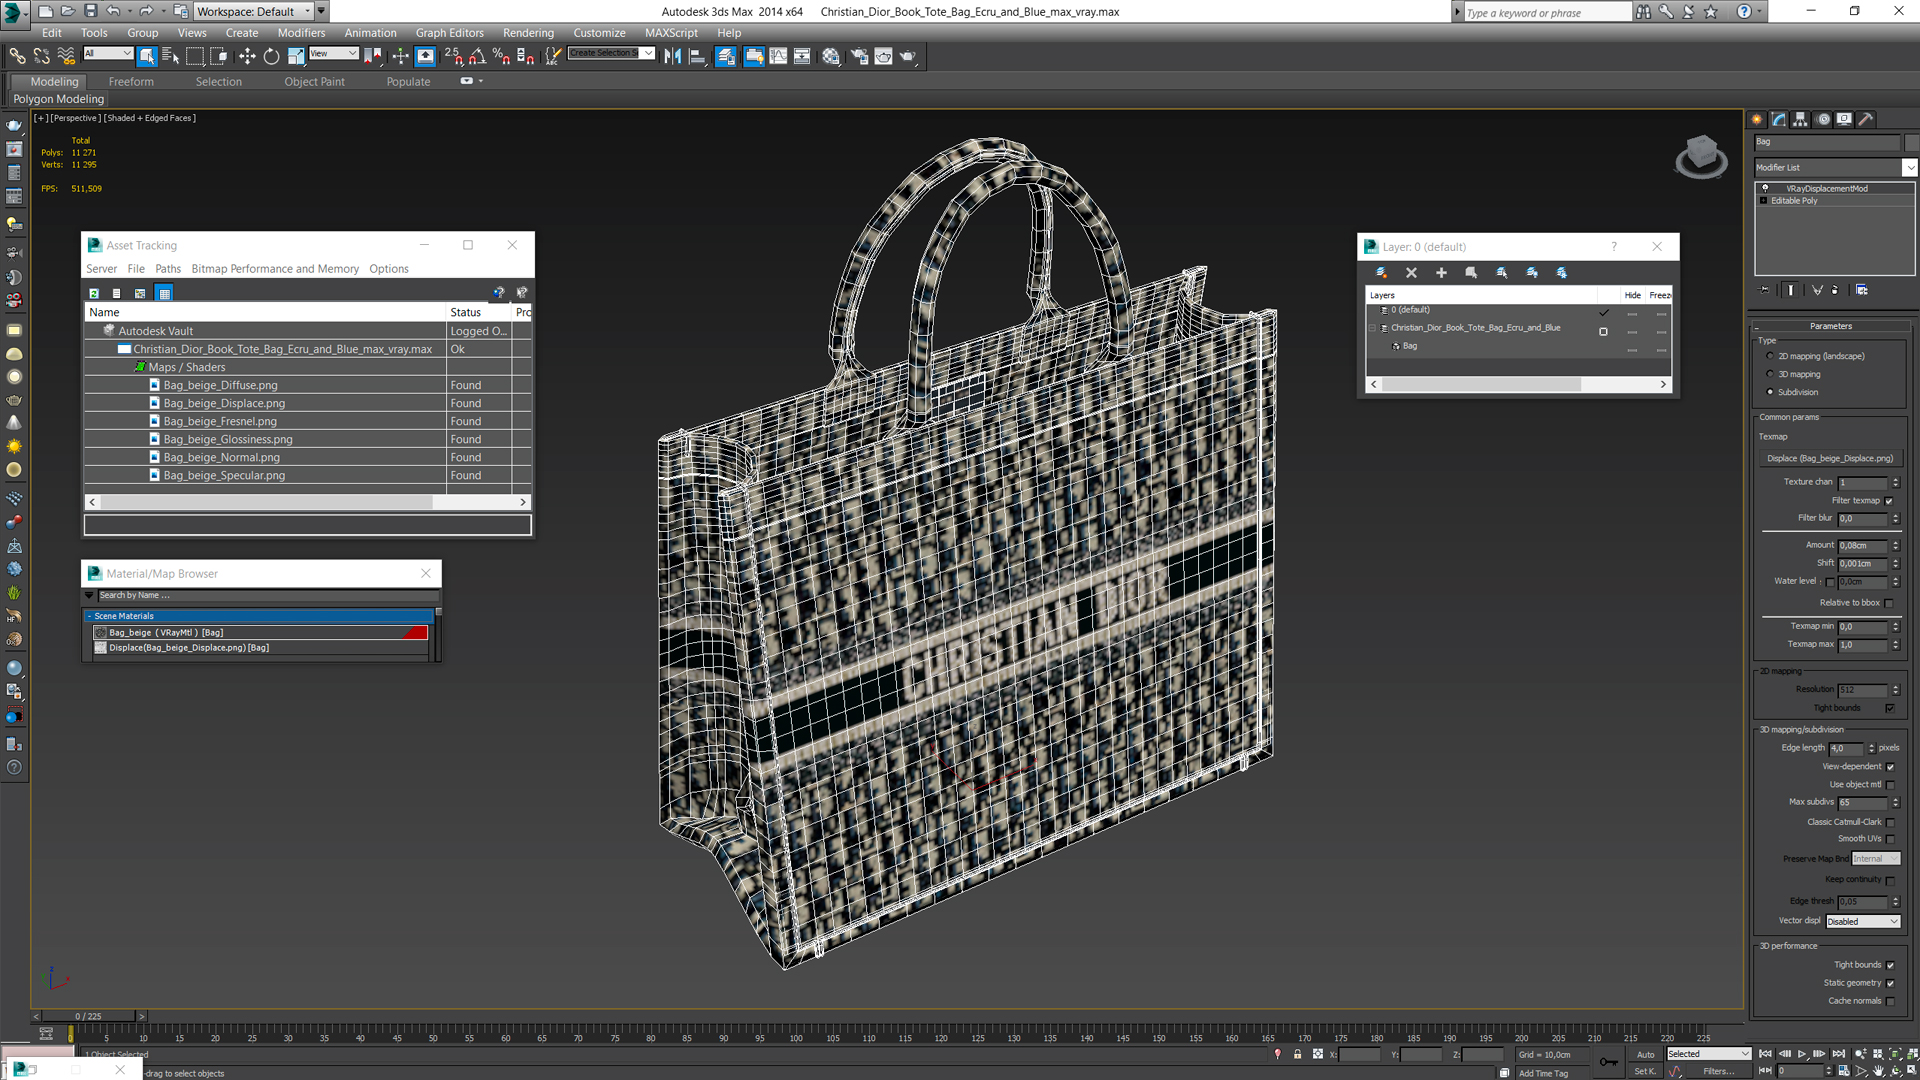Click the Polygon Modeling panel button

59,99
